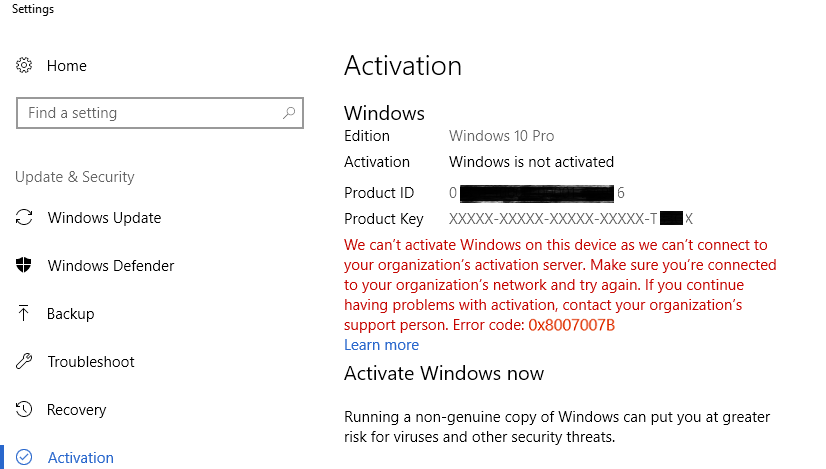Viewport: 826px width, 469px height.
Task: Select the Activation label in the sidebar
Action: click(x=81, y=458)
